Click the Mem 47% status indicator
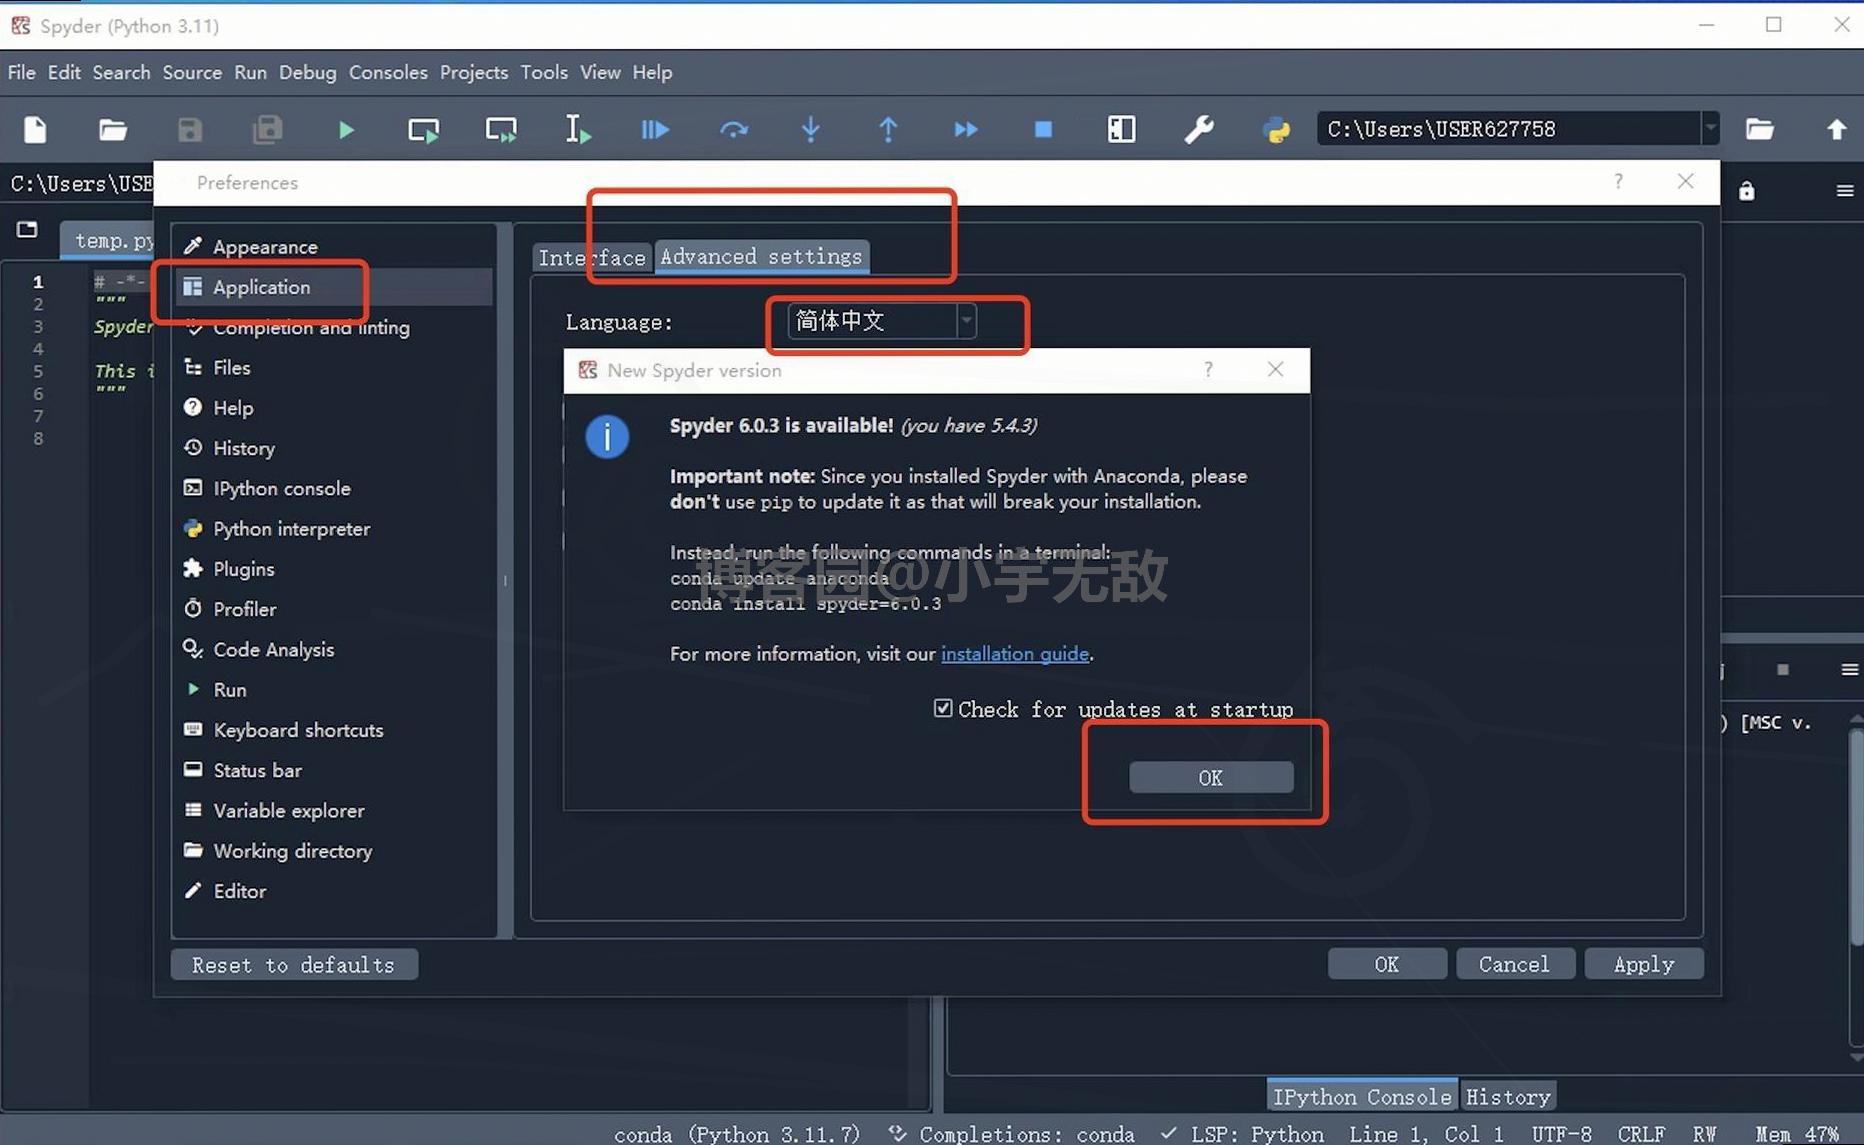The height and width of the screenshot is (1145, 1864). point(1797,1134)
